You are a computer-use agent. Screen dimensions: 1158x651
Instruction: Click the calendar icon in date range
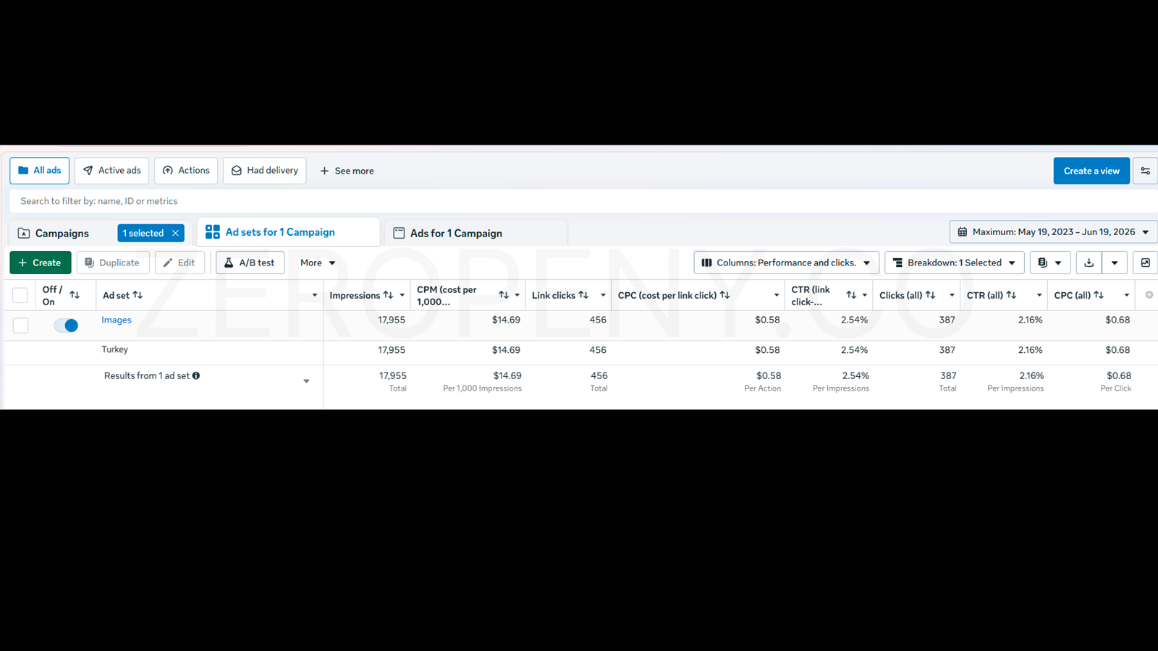[x=962, y=232]
